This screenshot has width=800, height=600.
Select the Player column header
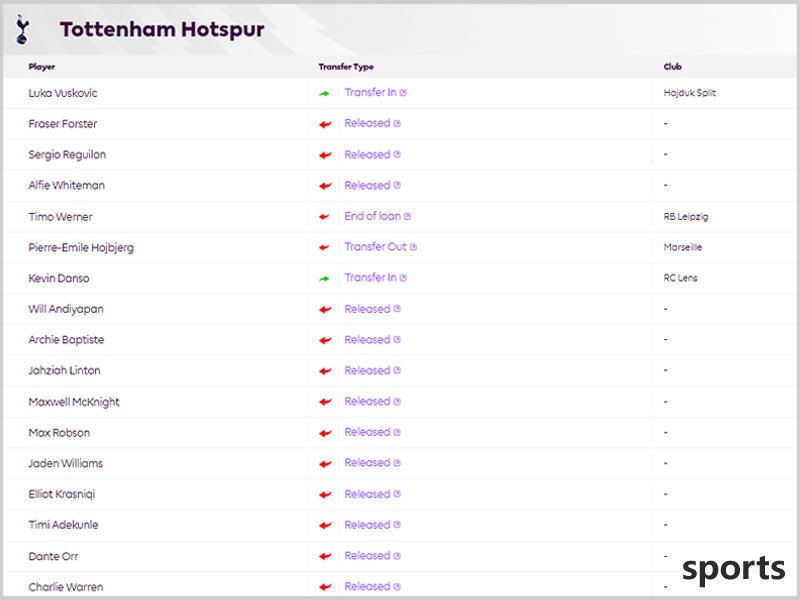point(42,67)
